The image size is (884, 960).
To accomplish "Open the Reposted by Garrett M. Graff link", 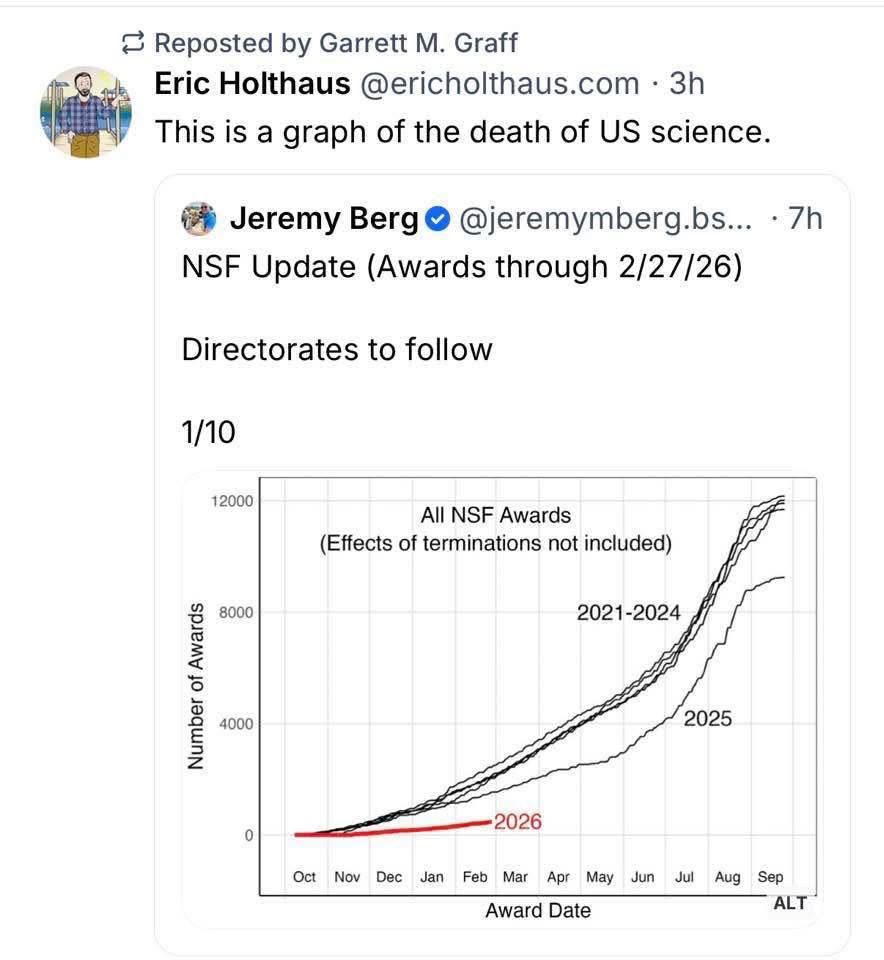I will (336, 43).
